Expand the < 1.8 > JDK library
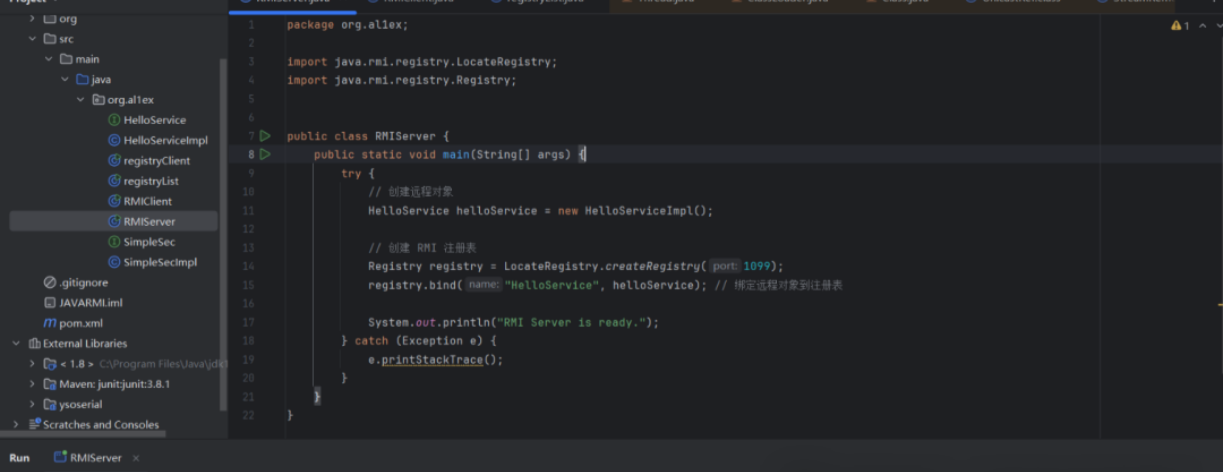Viewport: 1223px width, 472px height. [33, 364]
